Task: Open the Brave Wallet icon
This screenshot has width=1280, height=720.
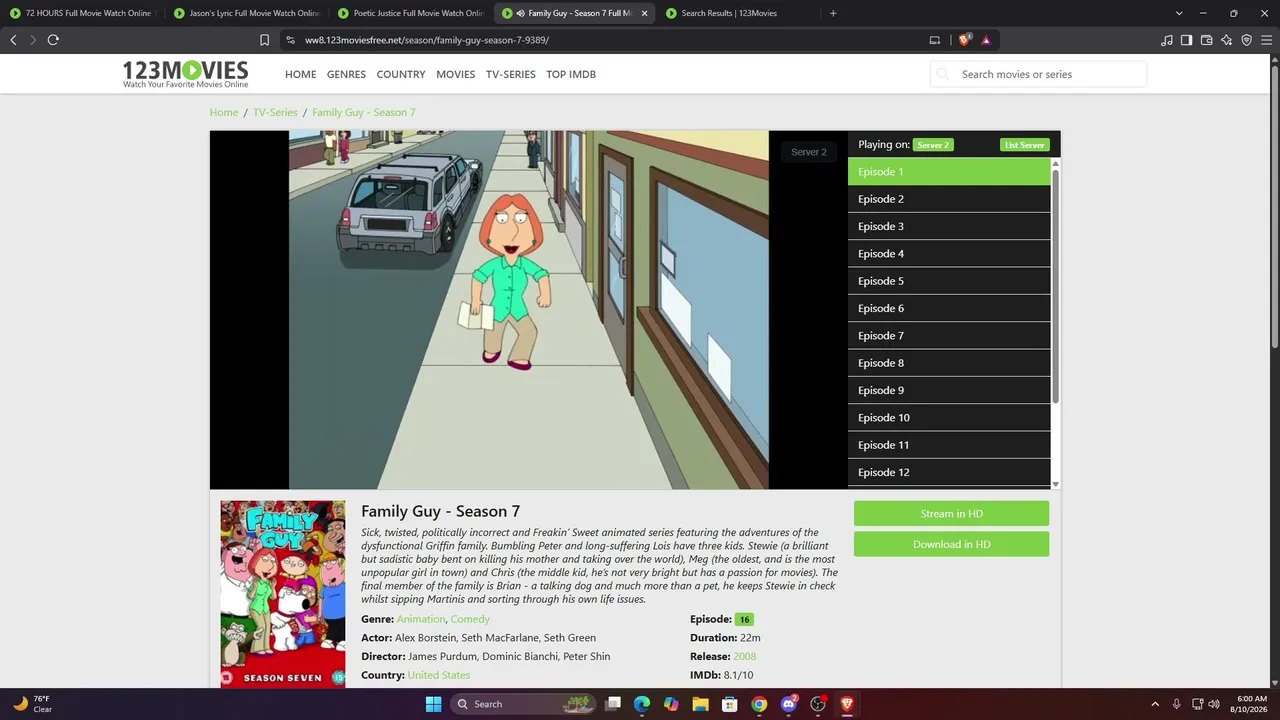Action: coord(1206,40)
